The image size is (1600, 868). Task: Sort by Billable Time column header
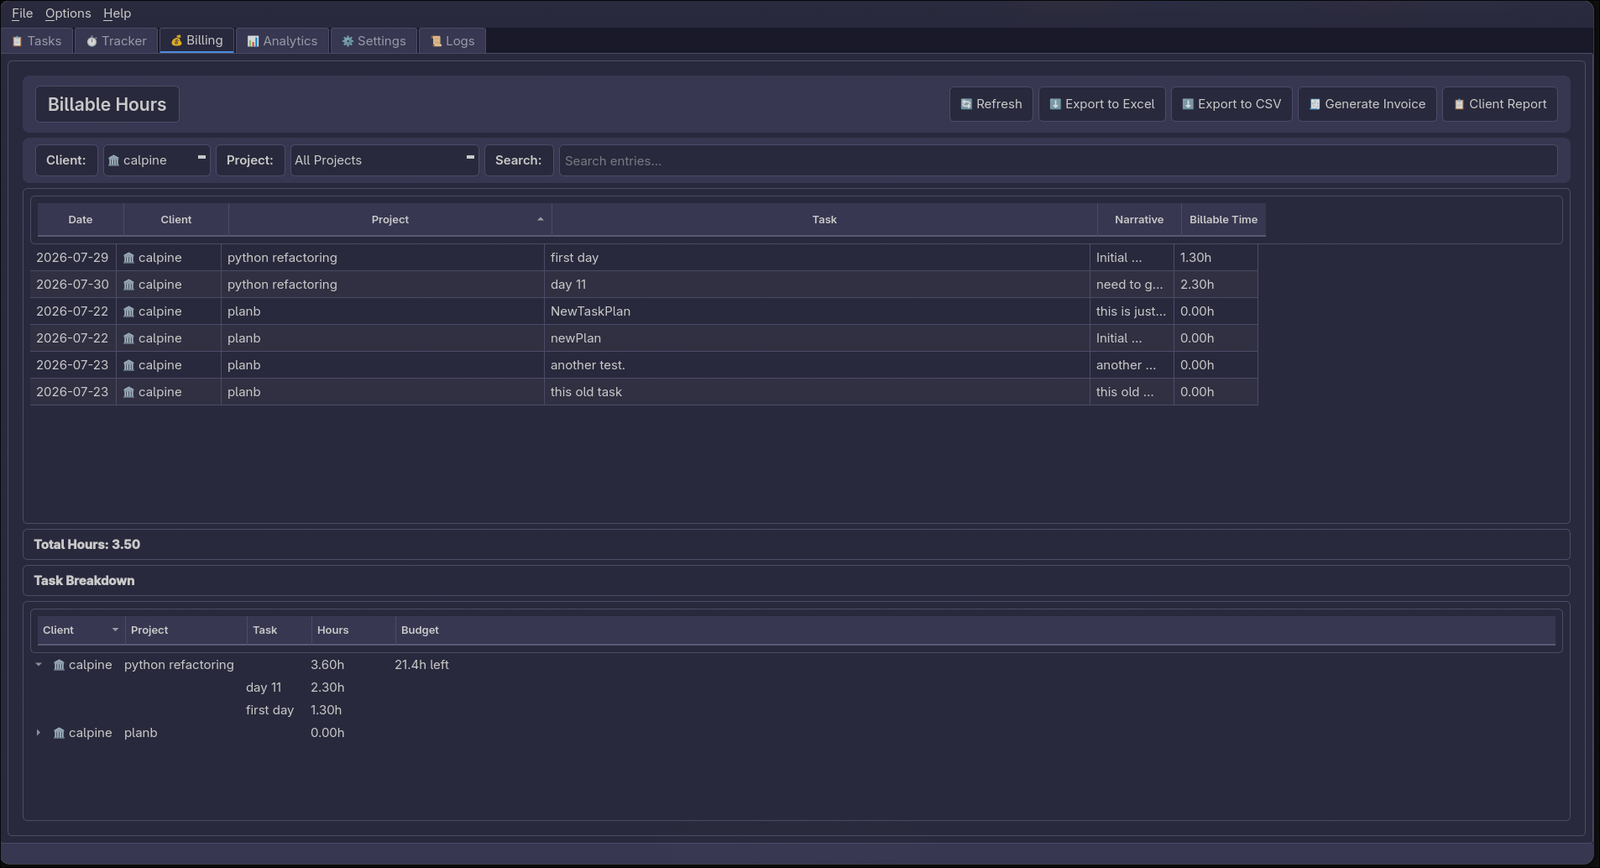tap(1223, 220)
